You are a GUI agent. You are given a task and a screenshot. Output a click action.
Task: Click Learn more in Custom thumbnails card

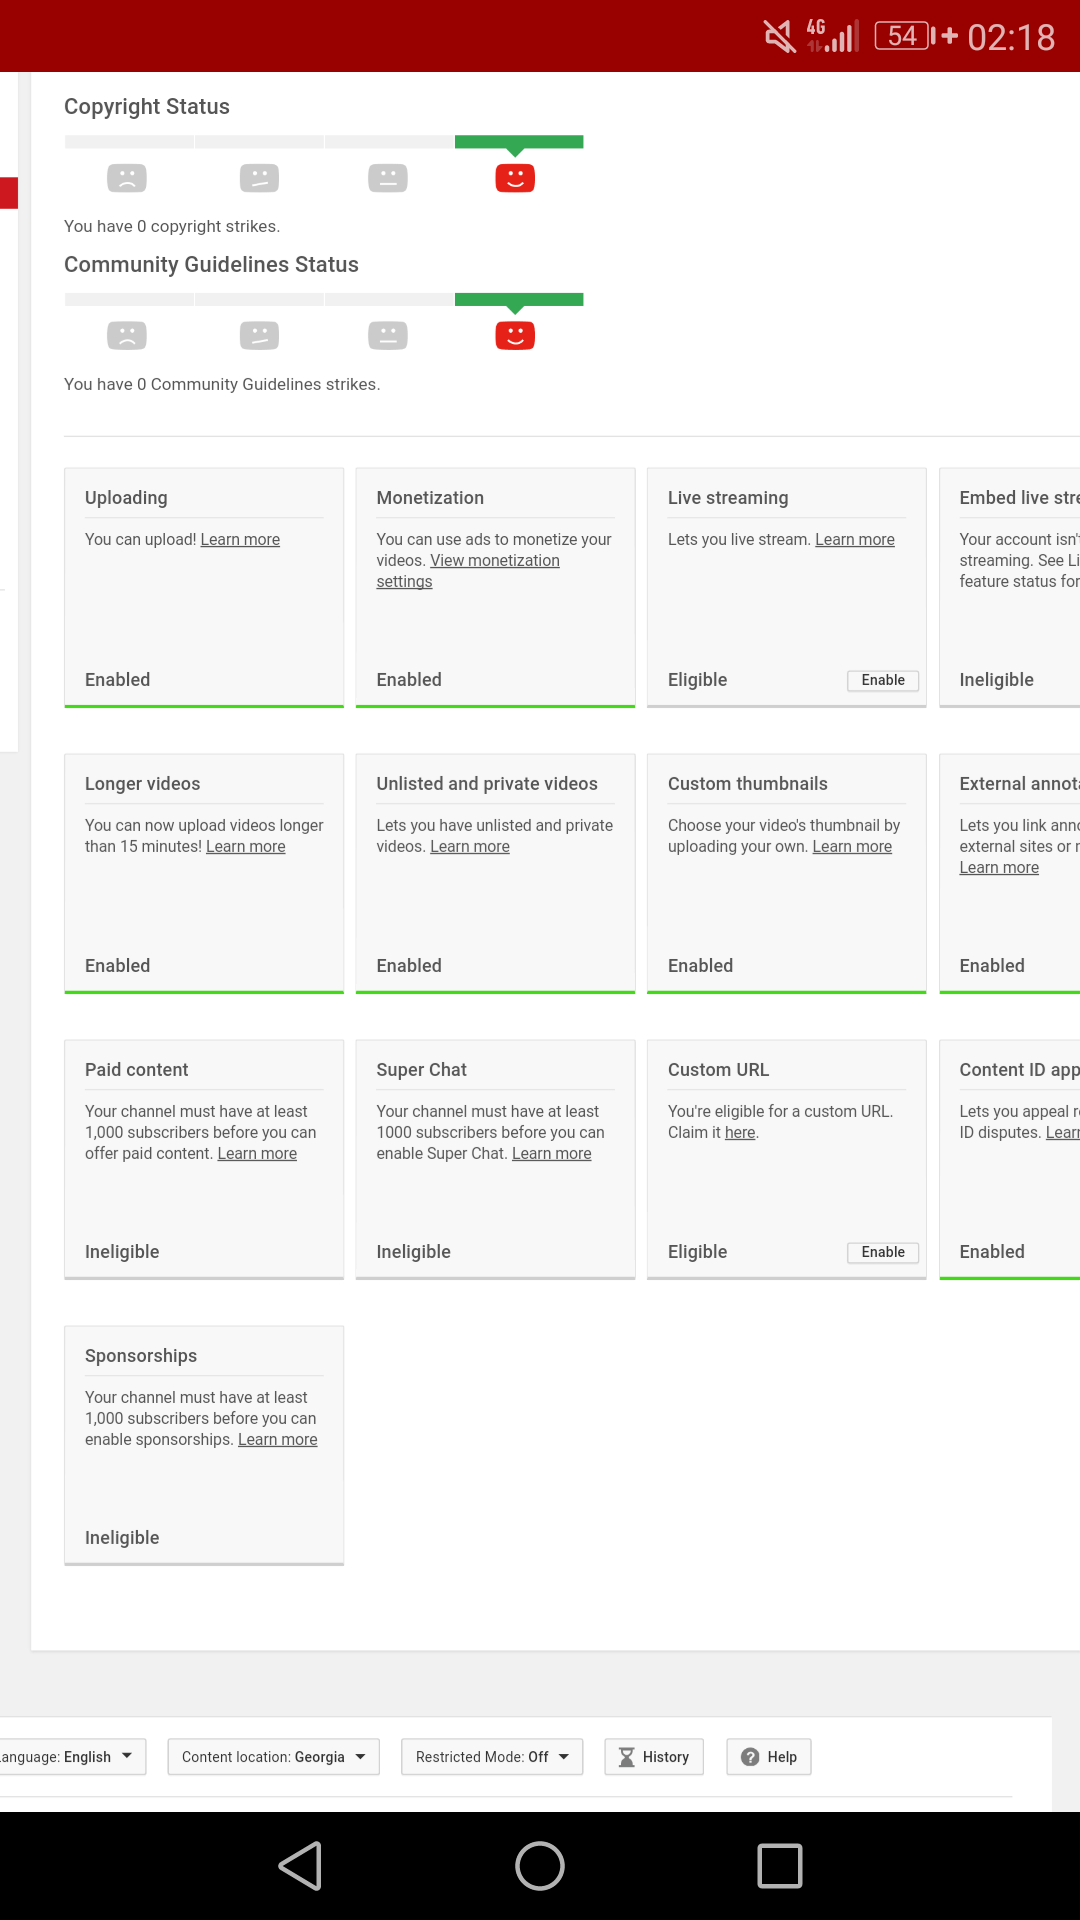(x=852, y=847)
